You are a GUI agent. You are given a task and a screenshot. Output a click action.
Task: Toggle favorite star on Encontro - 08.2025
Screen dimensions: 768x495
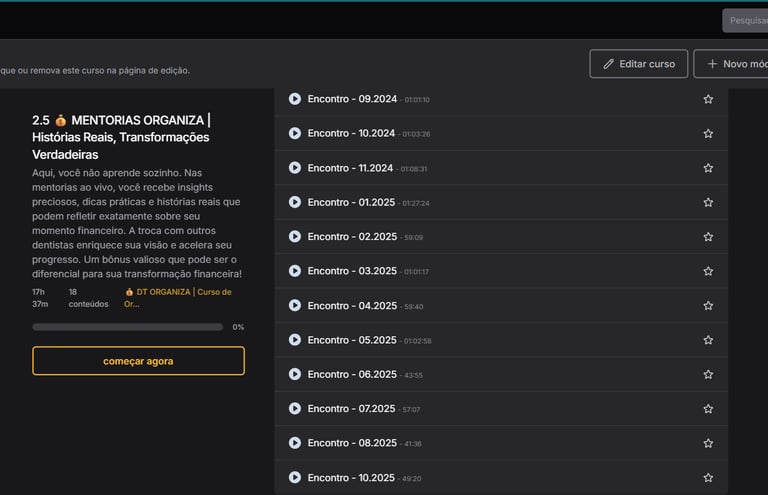point(708,443)
